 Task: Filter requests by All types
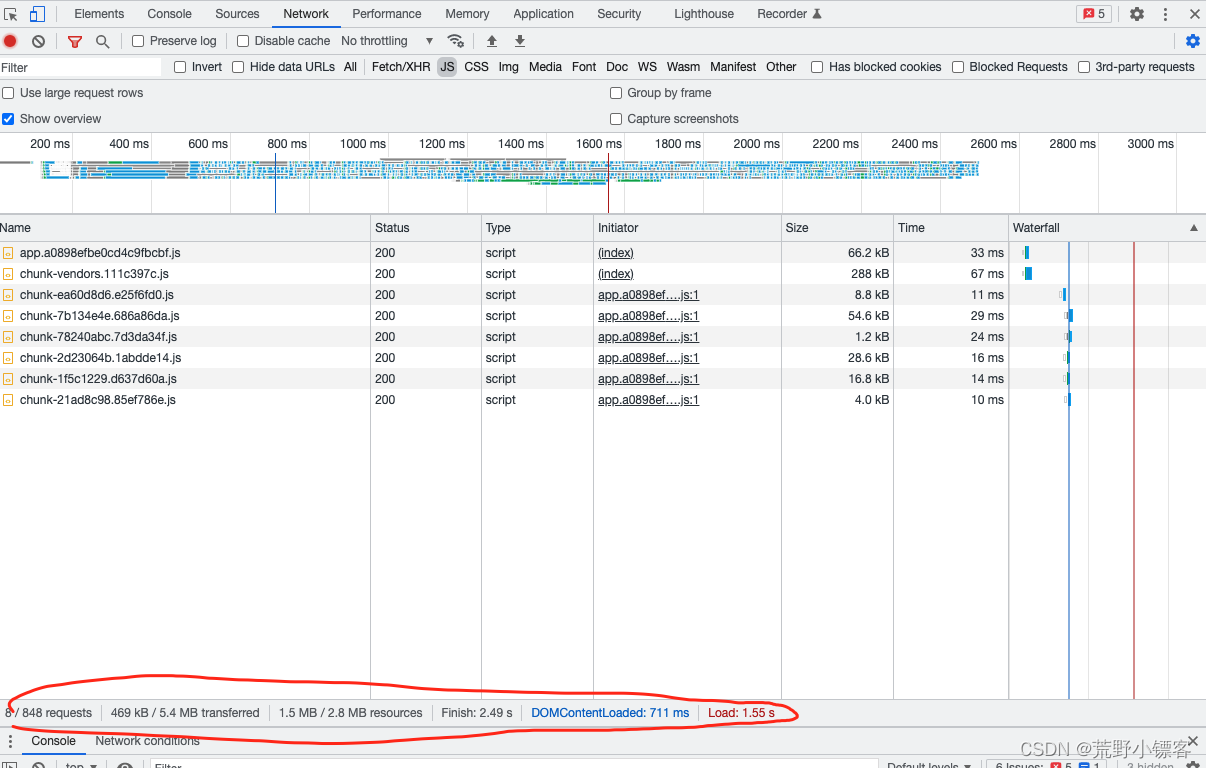click(x=350, y=67)
